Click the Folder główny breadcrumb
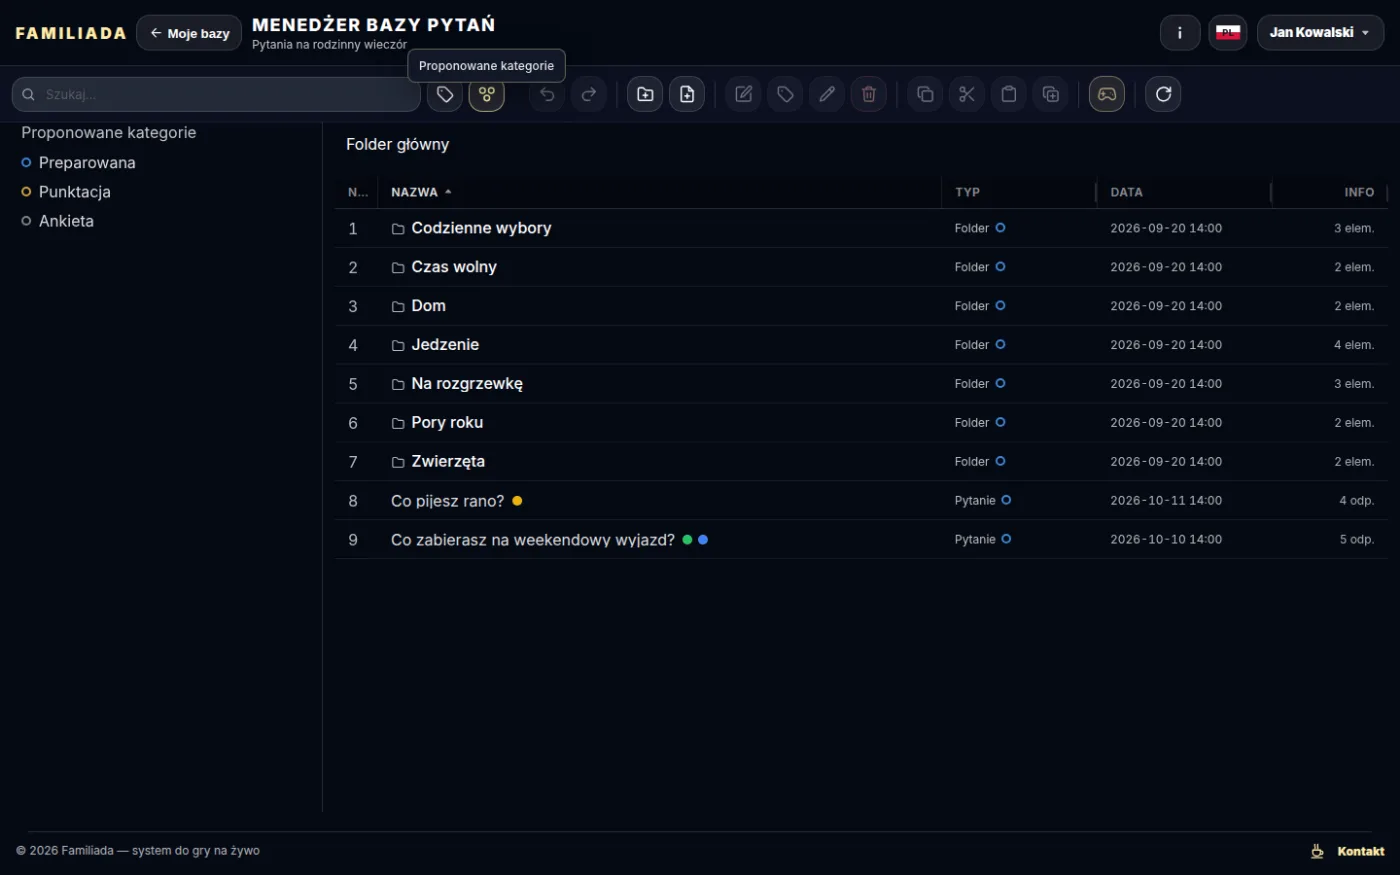1400x875 pixels. [397, 144]
